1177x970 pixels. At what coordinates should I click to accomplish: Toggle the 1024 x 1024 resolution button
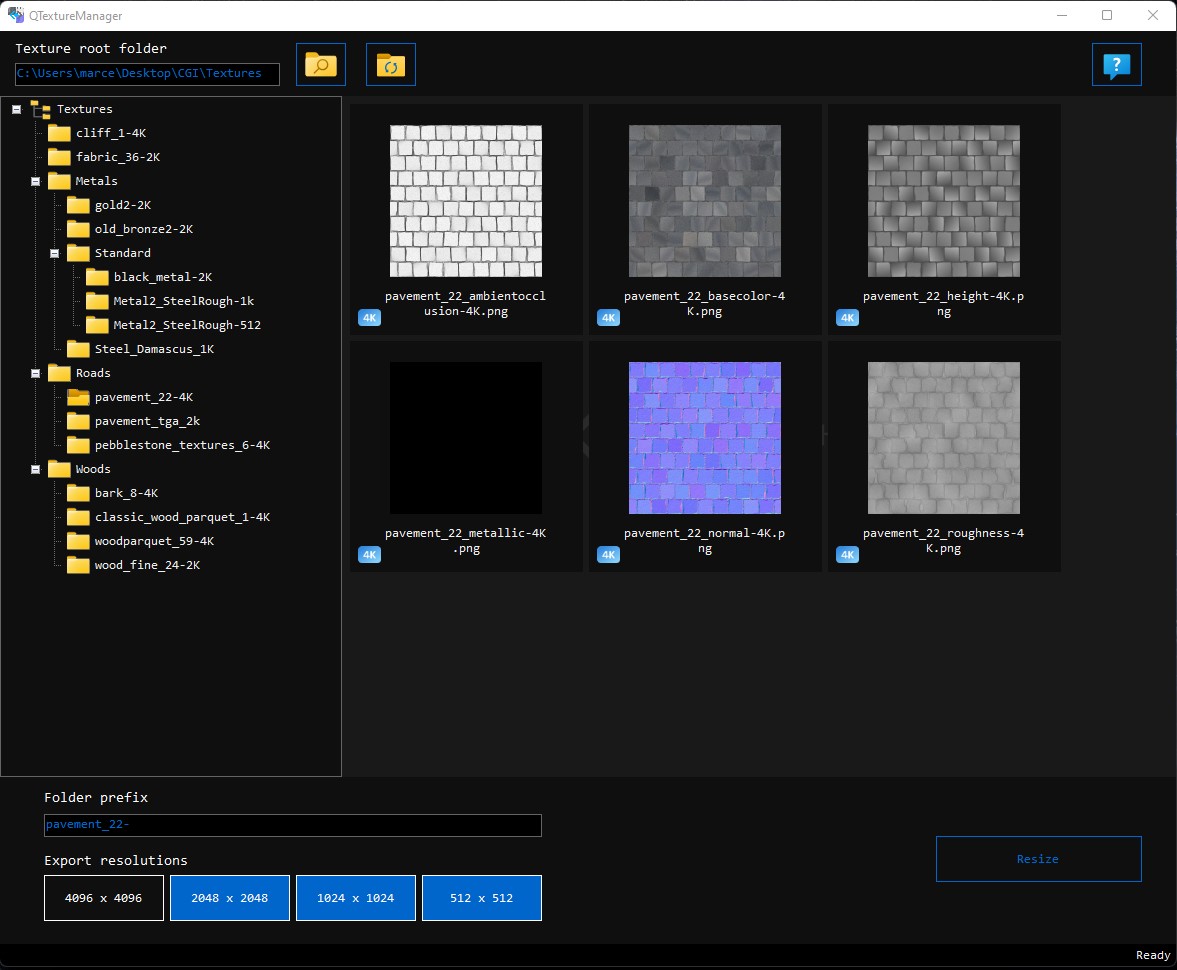pos(356,898)
